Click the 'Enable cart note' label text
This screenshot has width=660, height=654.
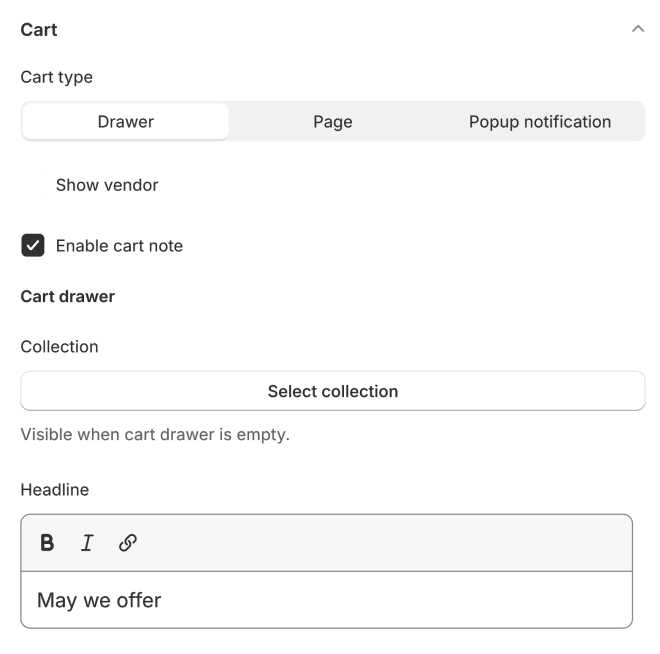pos(119,246)
